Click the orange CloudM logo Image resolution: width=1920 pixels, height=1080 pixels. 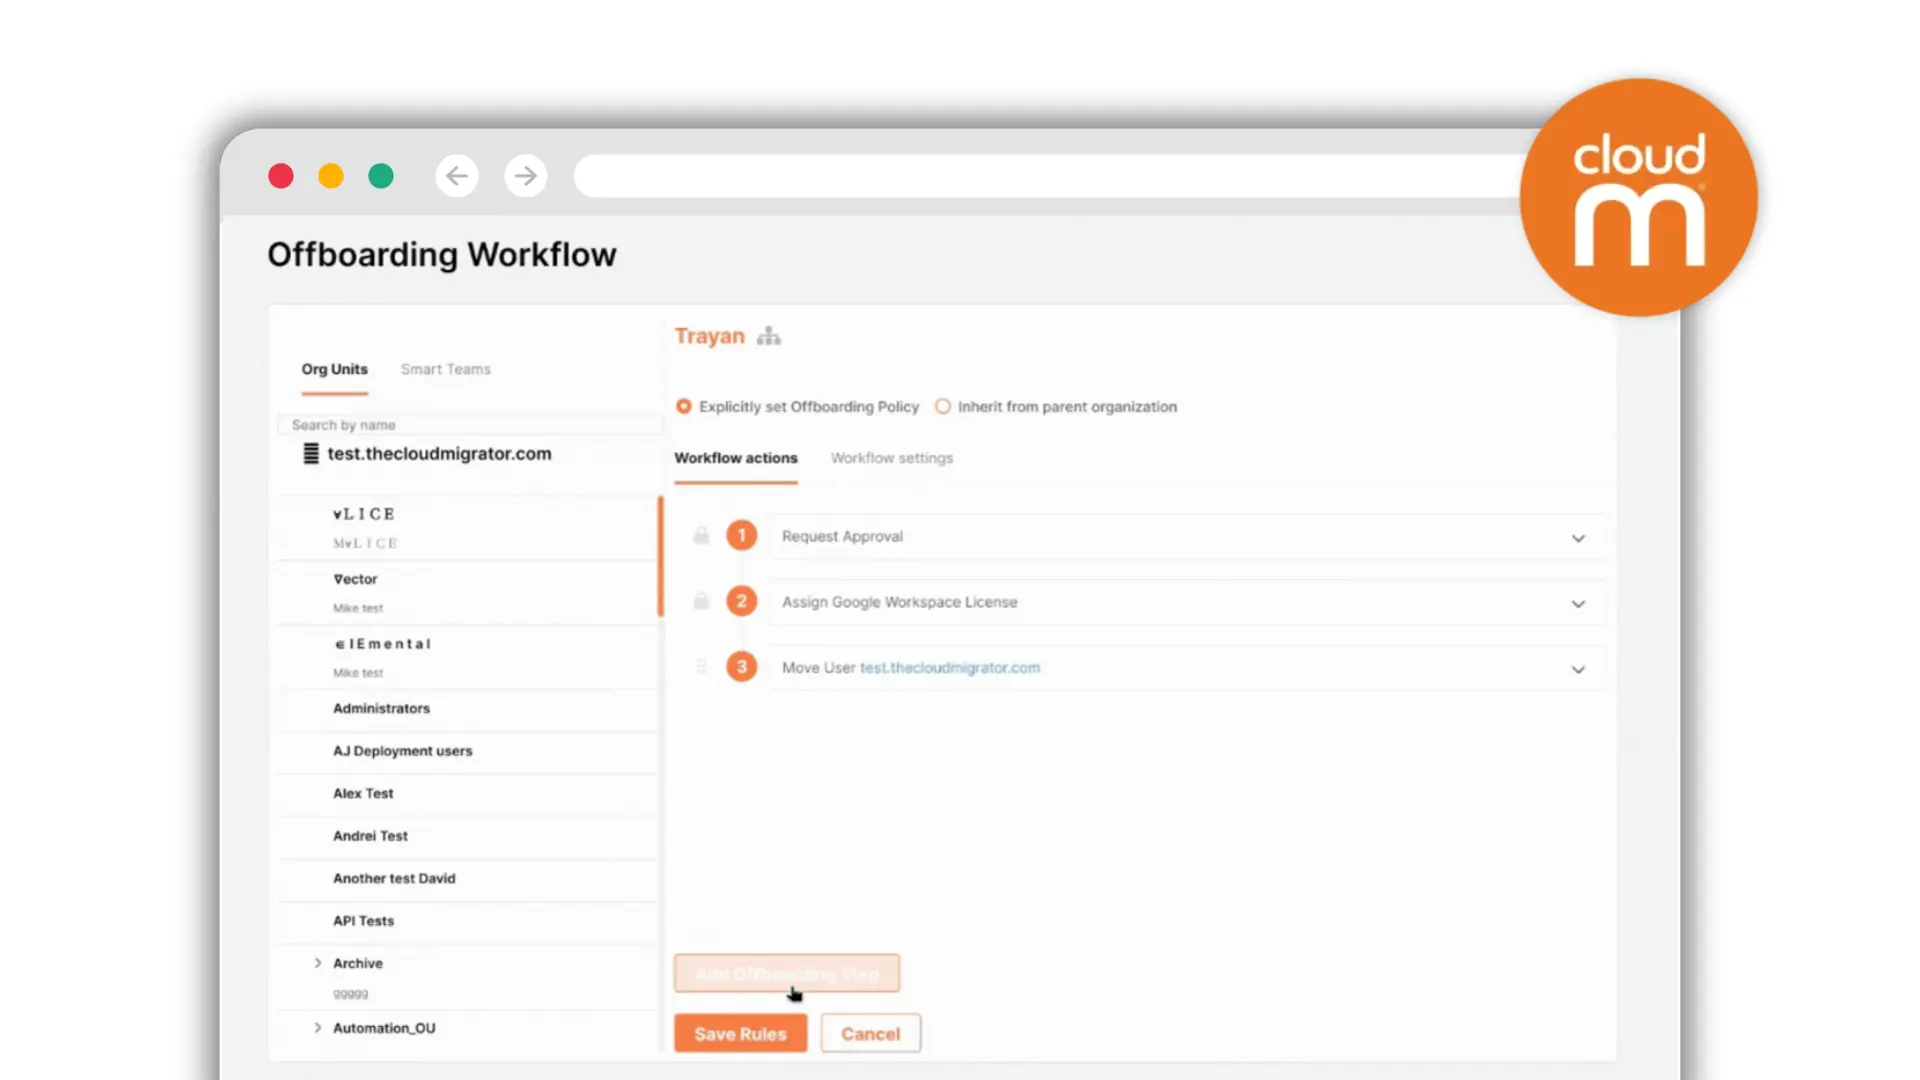click(1638, 198)
